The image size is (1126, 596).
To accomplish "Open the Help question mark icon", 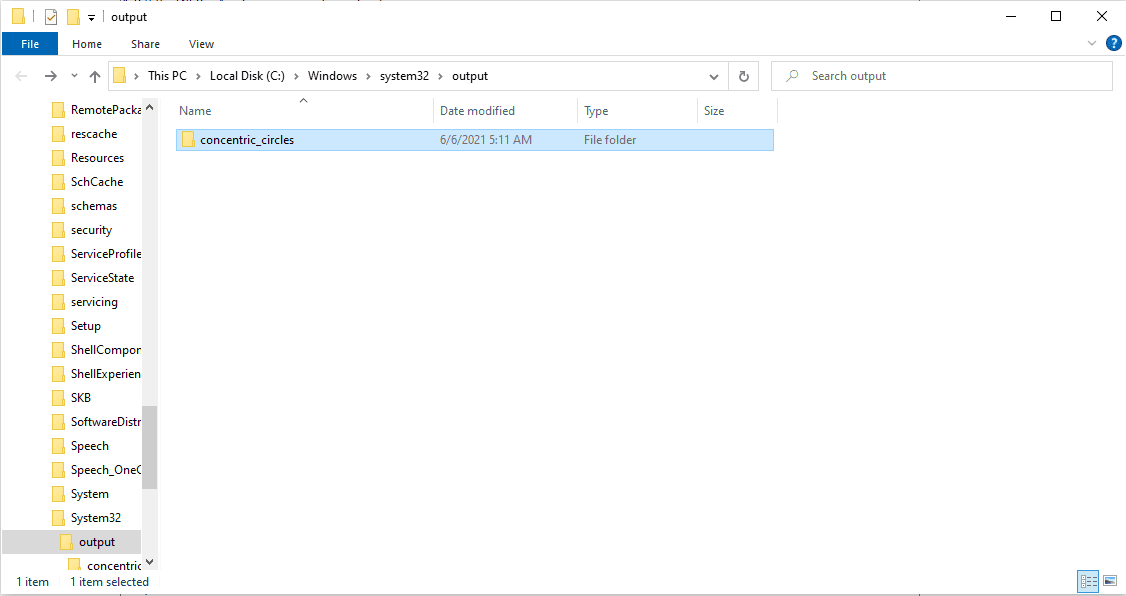I will (x=1114, y=43).
